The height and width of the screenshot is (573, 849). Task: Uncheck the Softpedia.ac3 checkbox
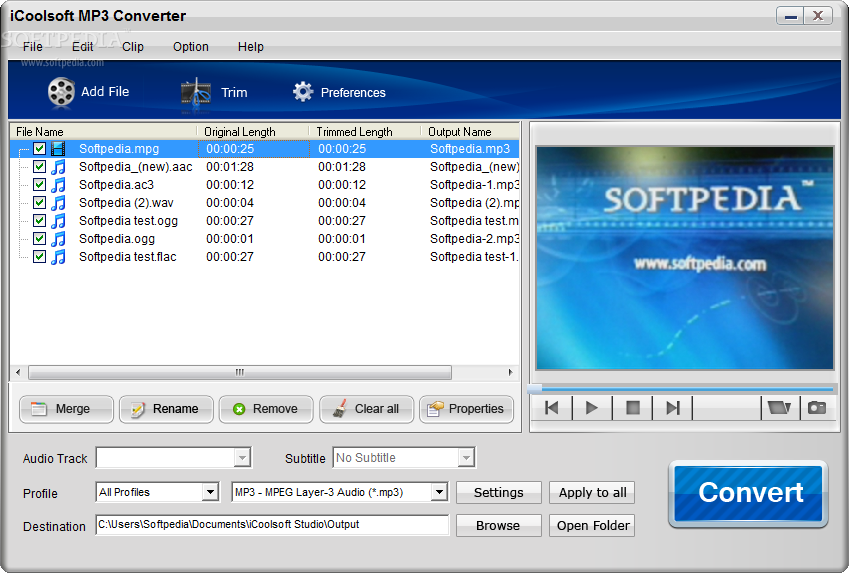coord(40,184)
